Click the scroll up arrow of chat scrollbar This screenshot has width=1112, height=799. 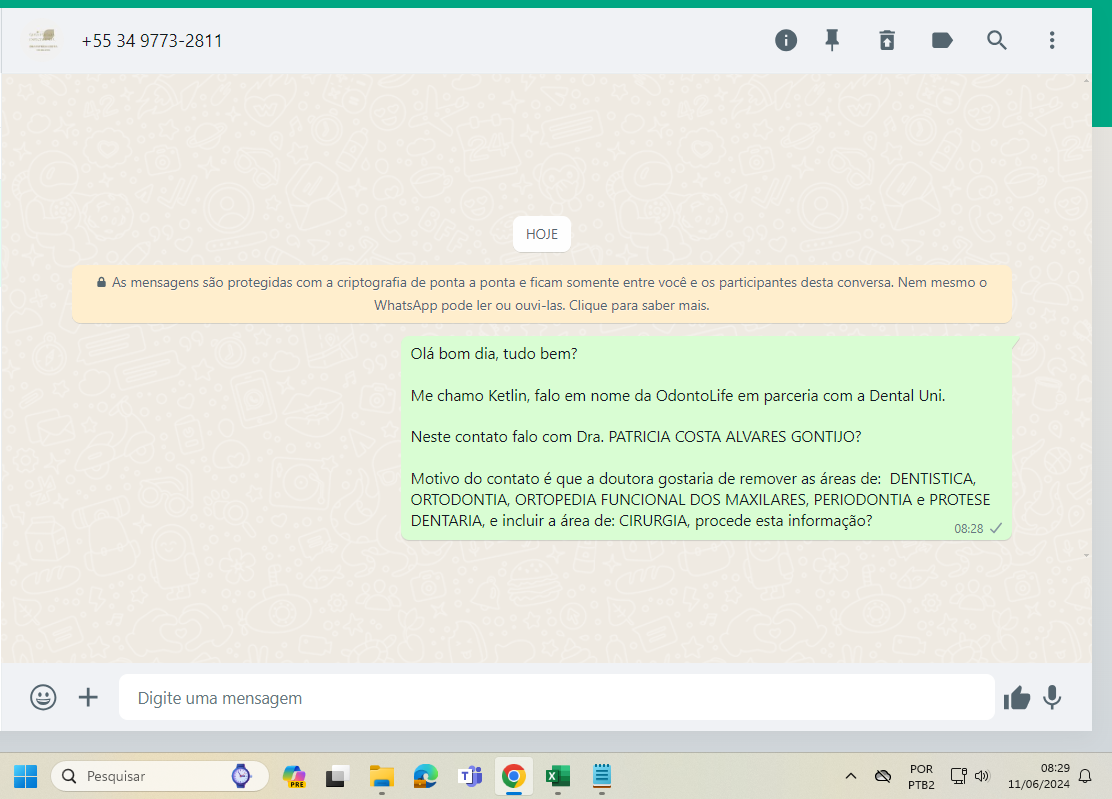click(1086, 81)
